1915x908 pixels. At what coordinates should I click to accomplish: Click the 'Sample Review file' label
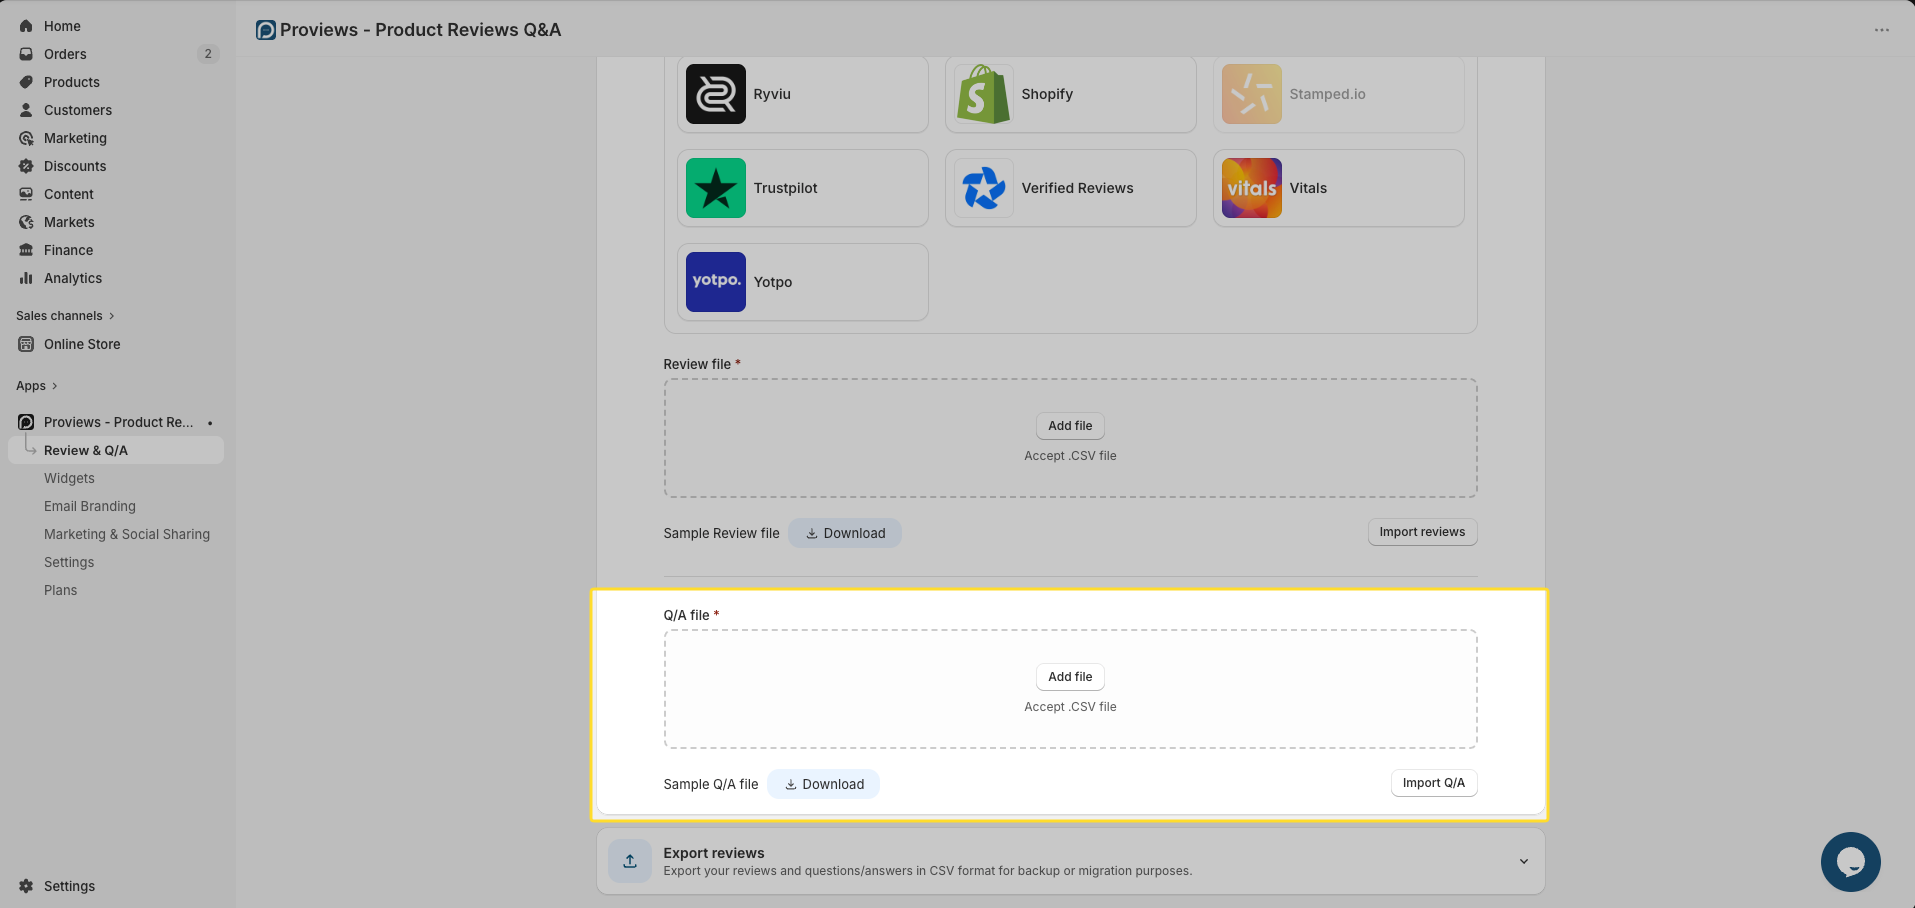721,533
